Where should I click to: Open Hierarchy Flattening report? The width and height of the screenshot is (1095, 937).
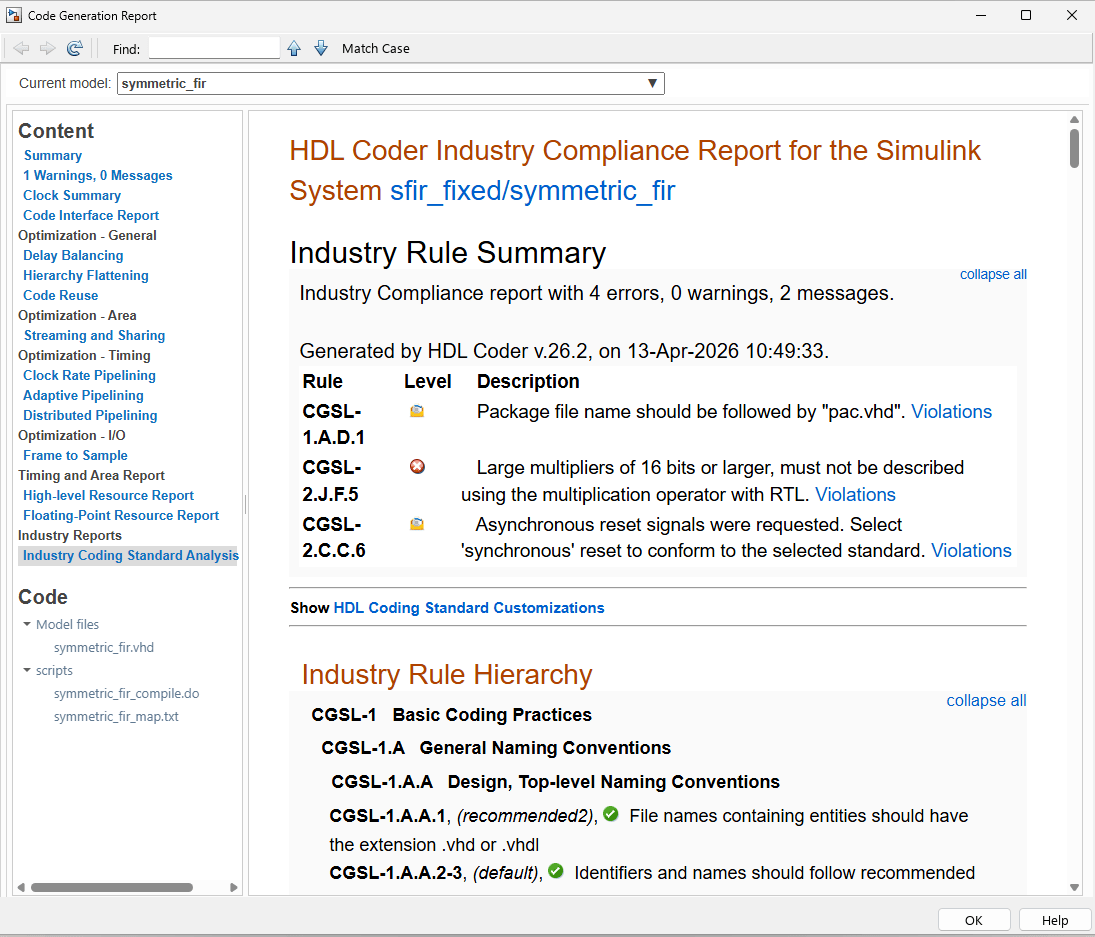tap(86, 275)
